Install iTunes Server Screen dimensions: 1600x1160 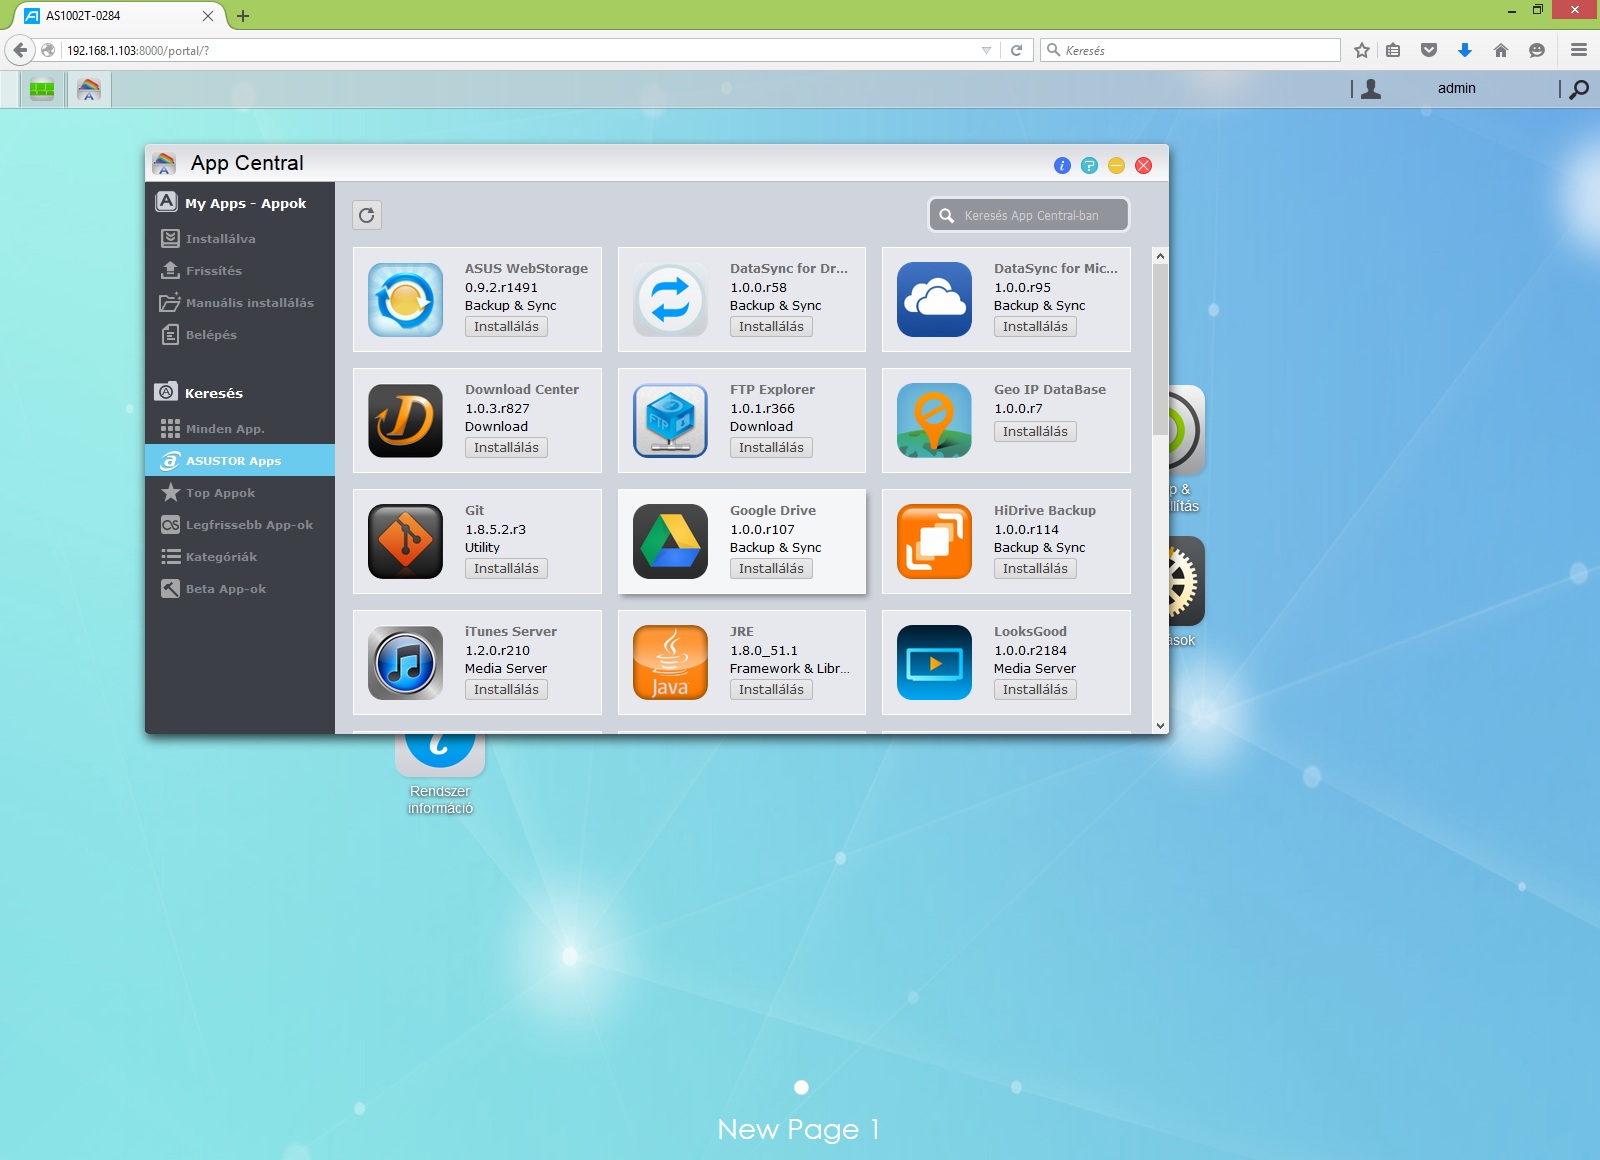[x=506, y=690]
